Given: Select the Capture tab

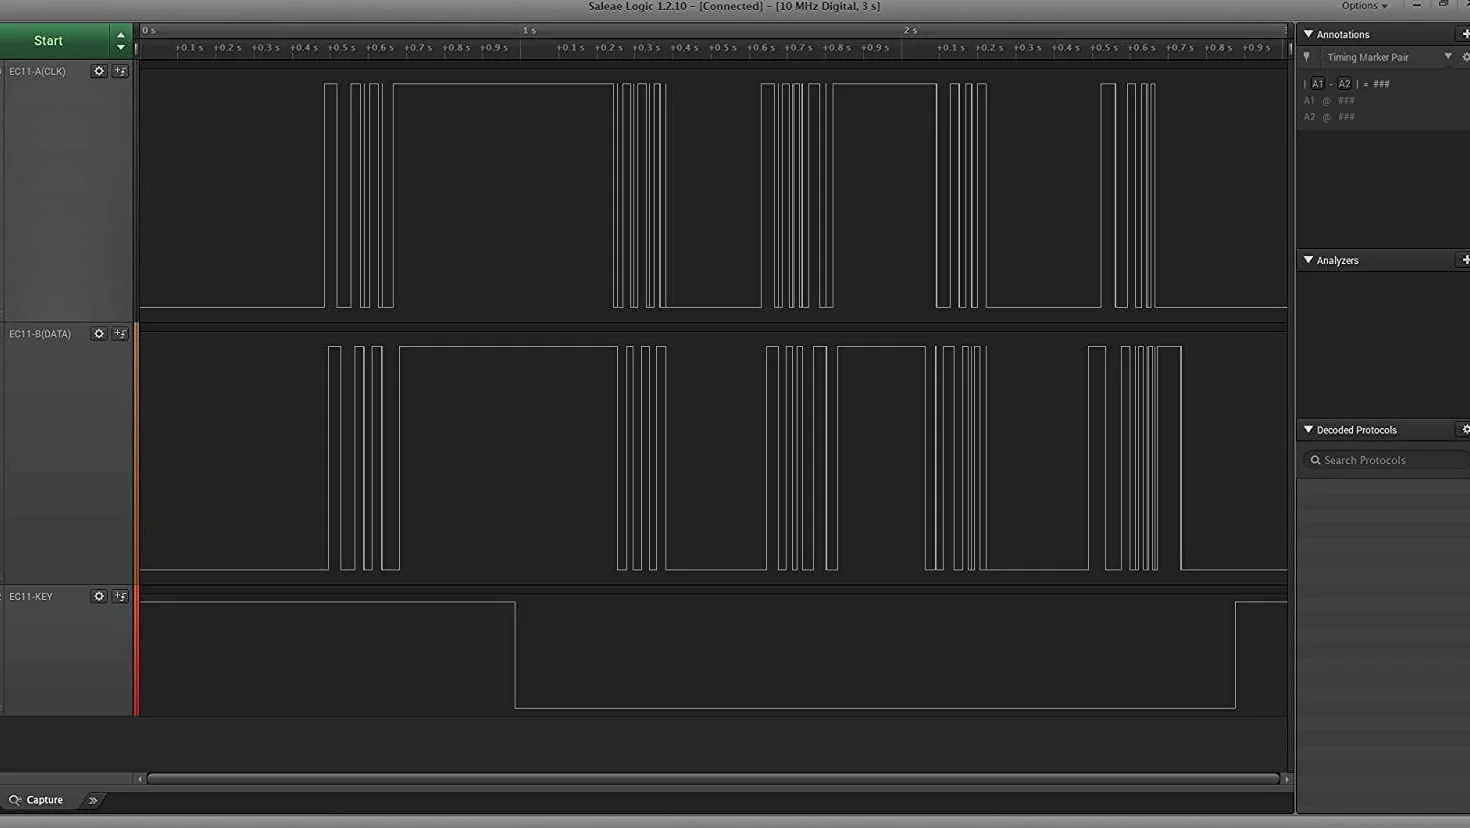Looking at the screenshot, I should [x=37, y=800].
